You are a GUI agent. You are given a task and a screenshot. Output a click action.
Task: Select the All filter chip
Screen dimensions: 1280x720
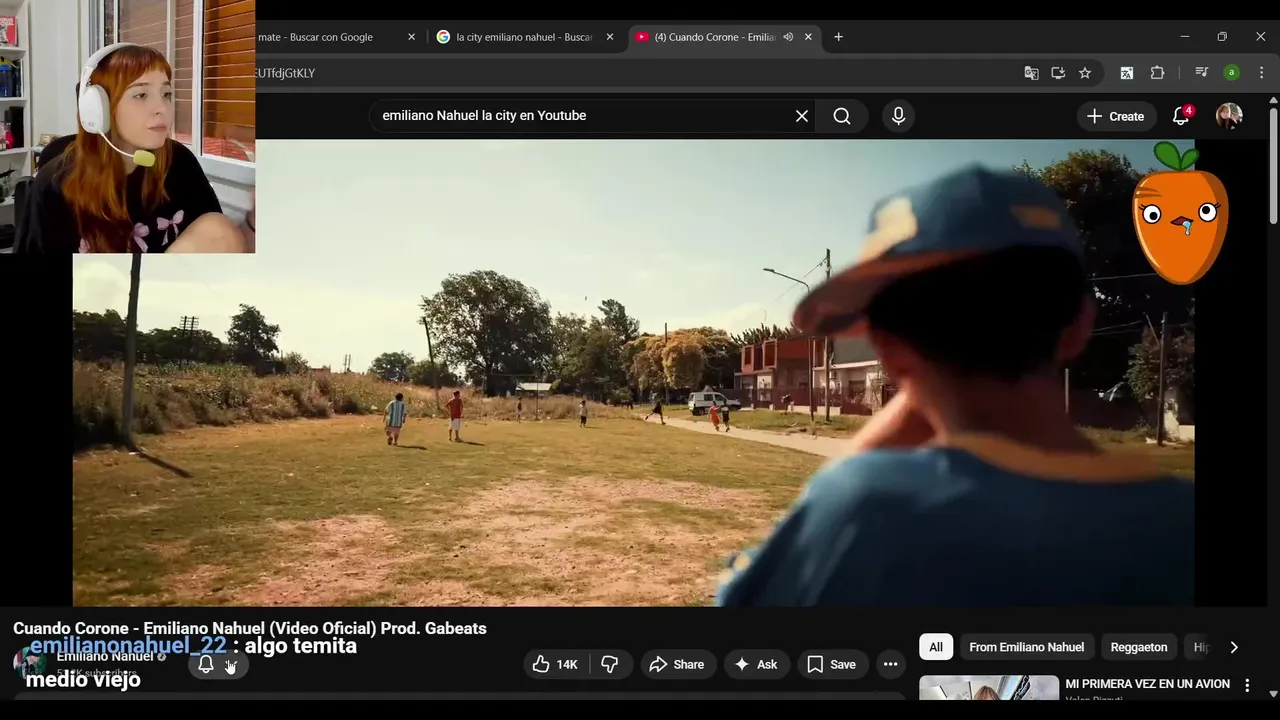click(x=936, y=647)
